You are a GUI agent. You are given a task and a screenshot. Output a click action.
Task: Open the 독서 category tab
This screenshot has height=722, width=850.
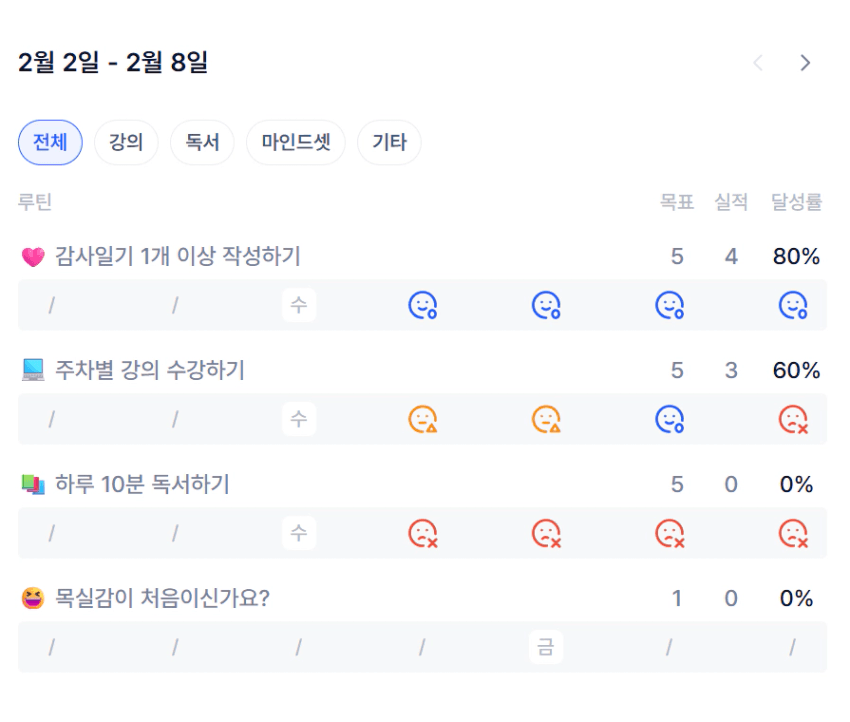[202, 142]
